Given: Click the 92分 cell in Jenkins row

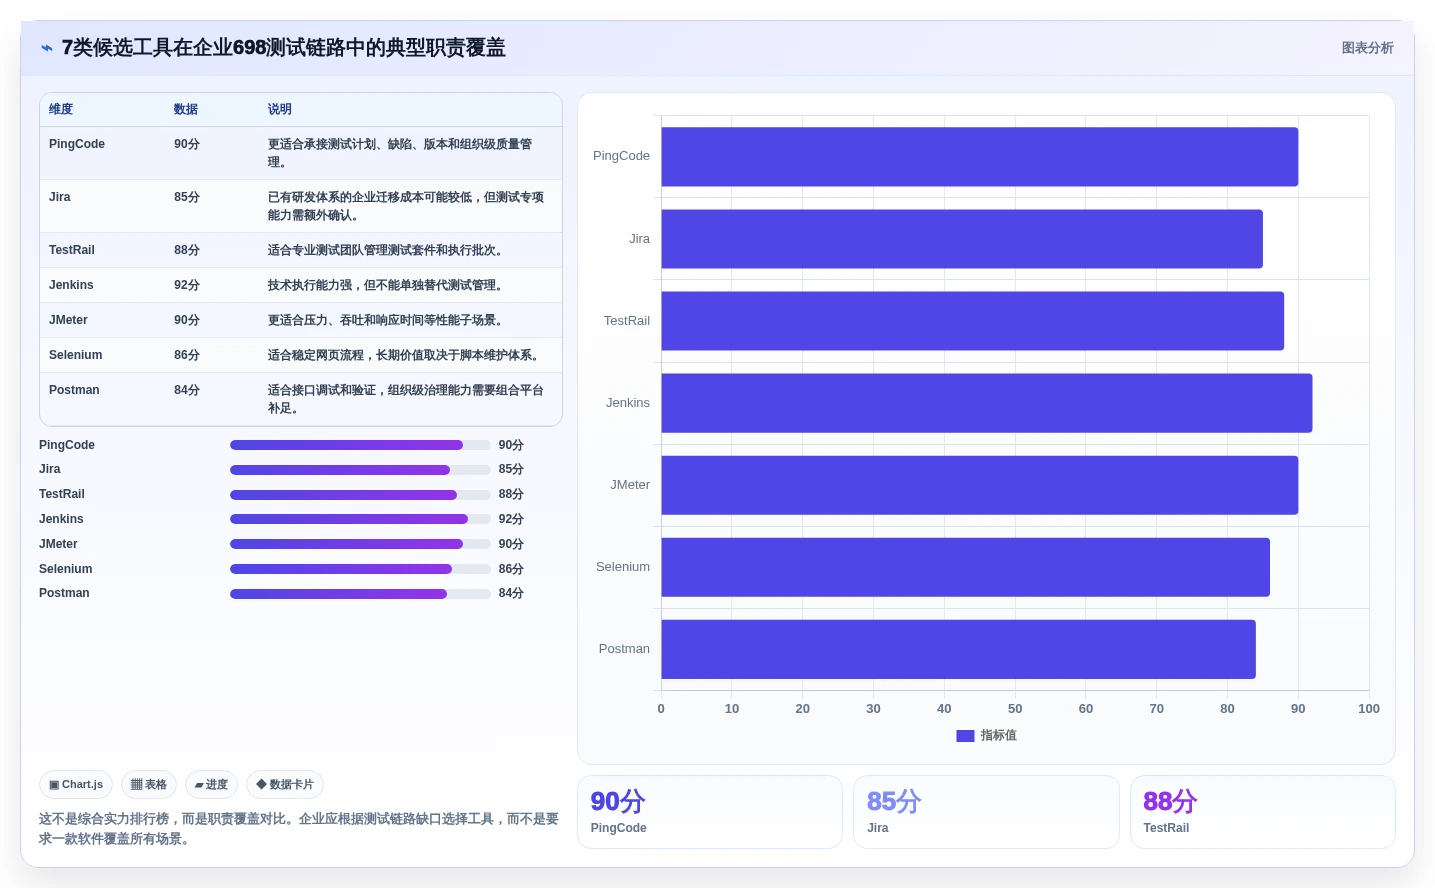Looking at the screenshot, I should click(x=187, y=285).
